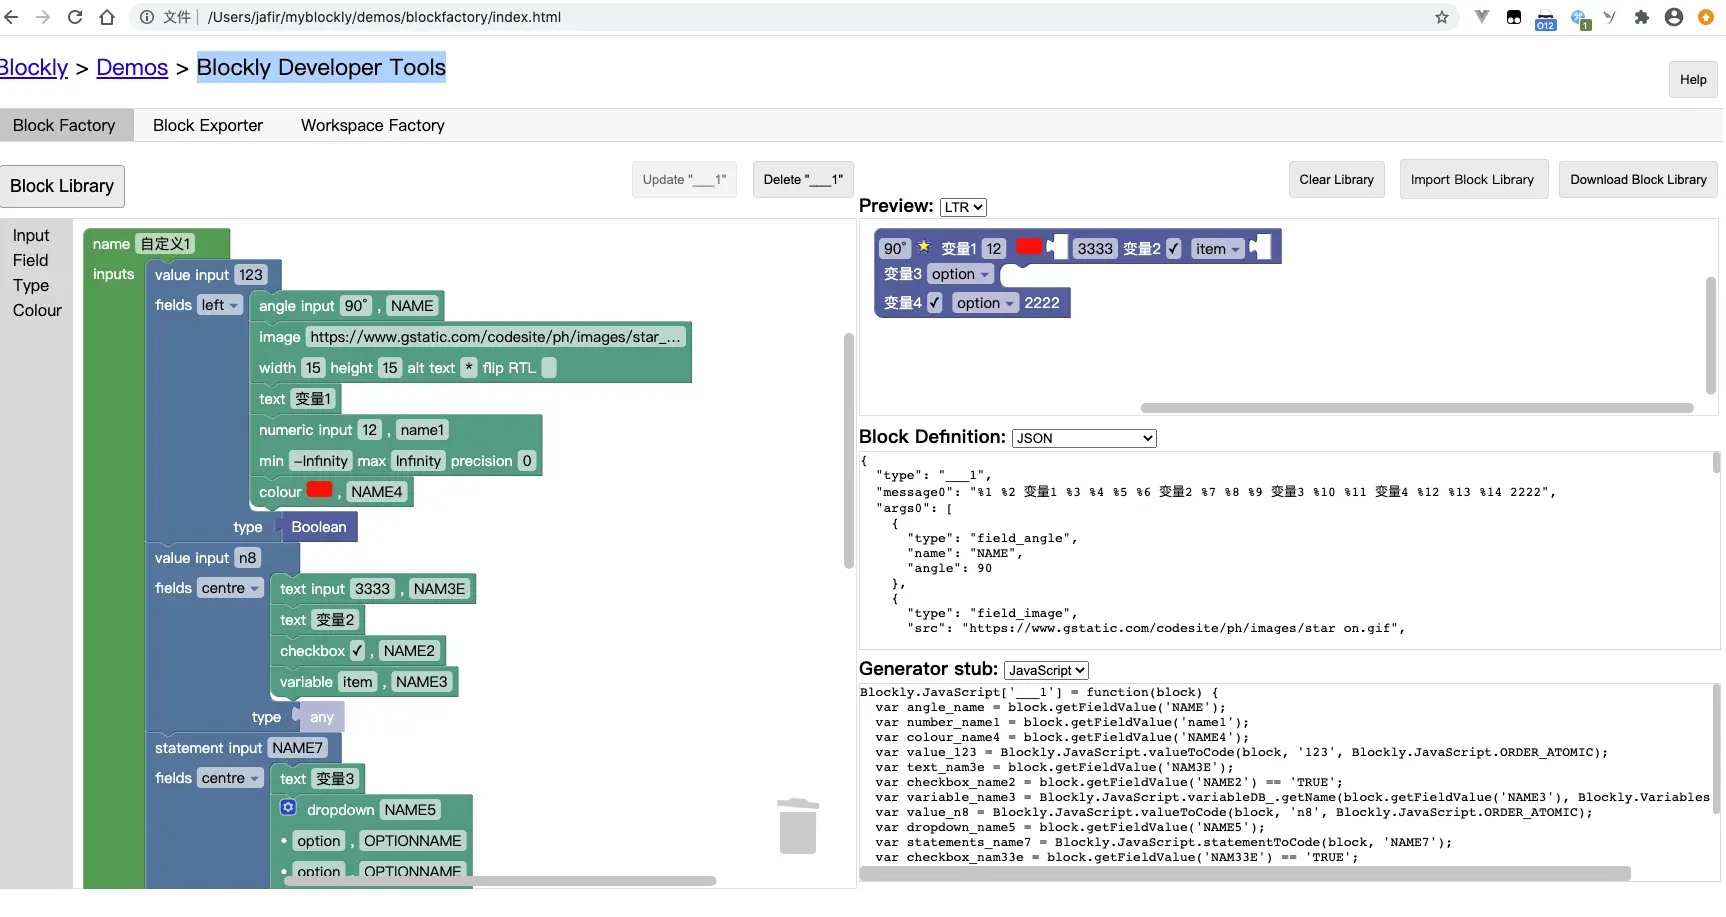Click the Download Block Library button
1726x917 pixels.
tap(1638, 180)
